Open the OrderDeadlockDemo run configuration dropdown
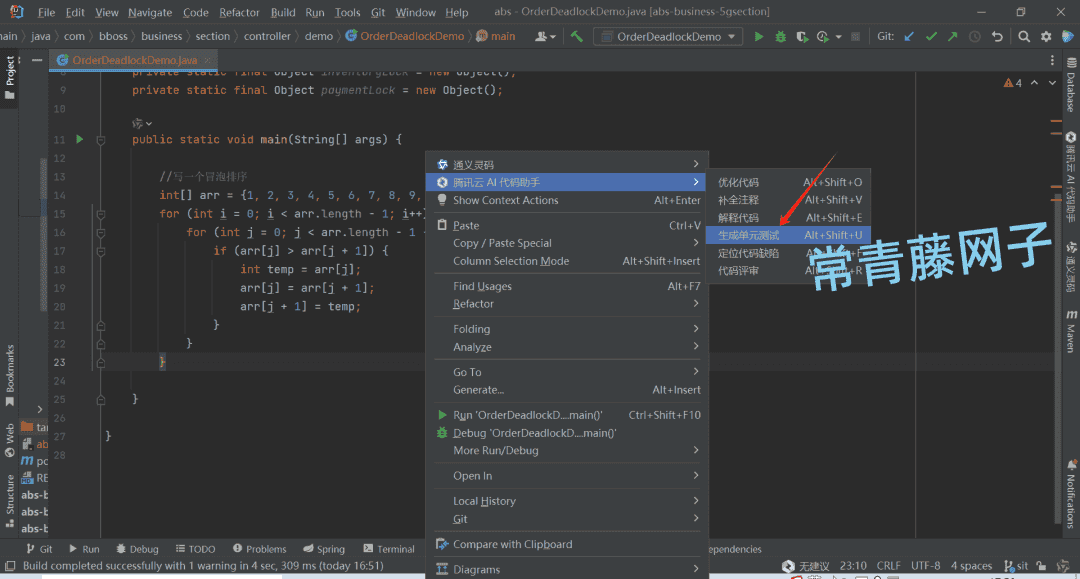Viewport: 1080px width, 579px height. [x=668, y=36]
